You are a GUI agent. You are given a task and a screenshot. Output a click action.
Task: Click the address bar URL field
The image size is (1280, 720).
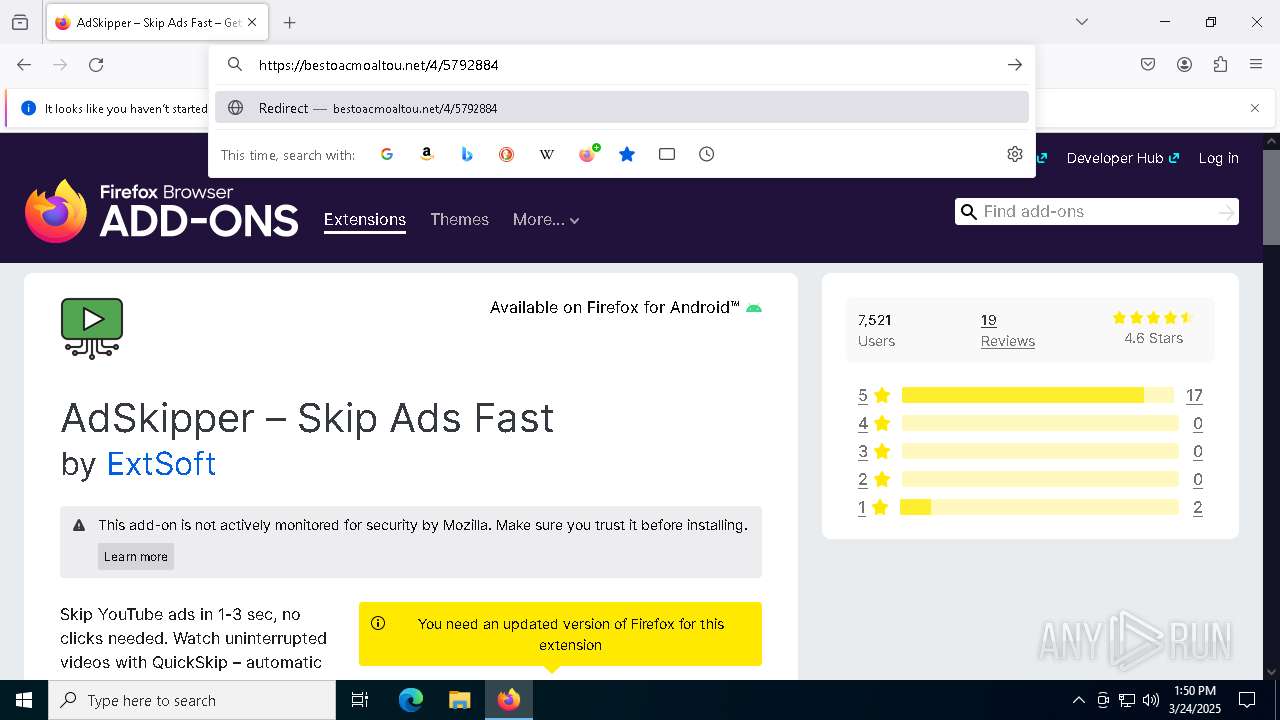point(620,65)
